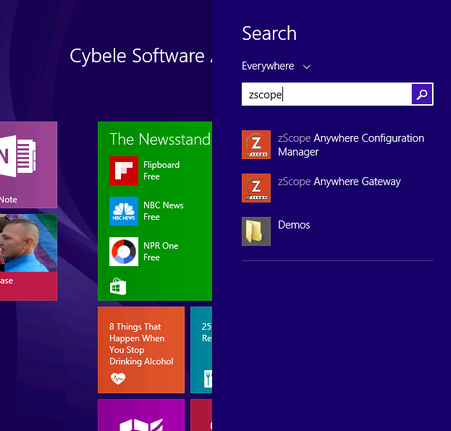Screen dimensions: 451x431
Task: Open the Flipboard app icon
Action: click(x=124, y=170)
